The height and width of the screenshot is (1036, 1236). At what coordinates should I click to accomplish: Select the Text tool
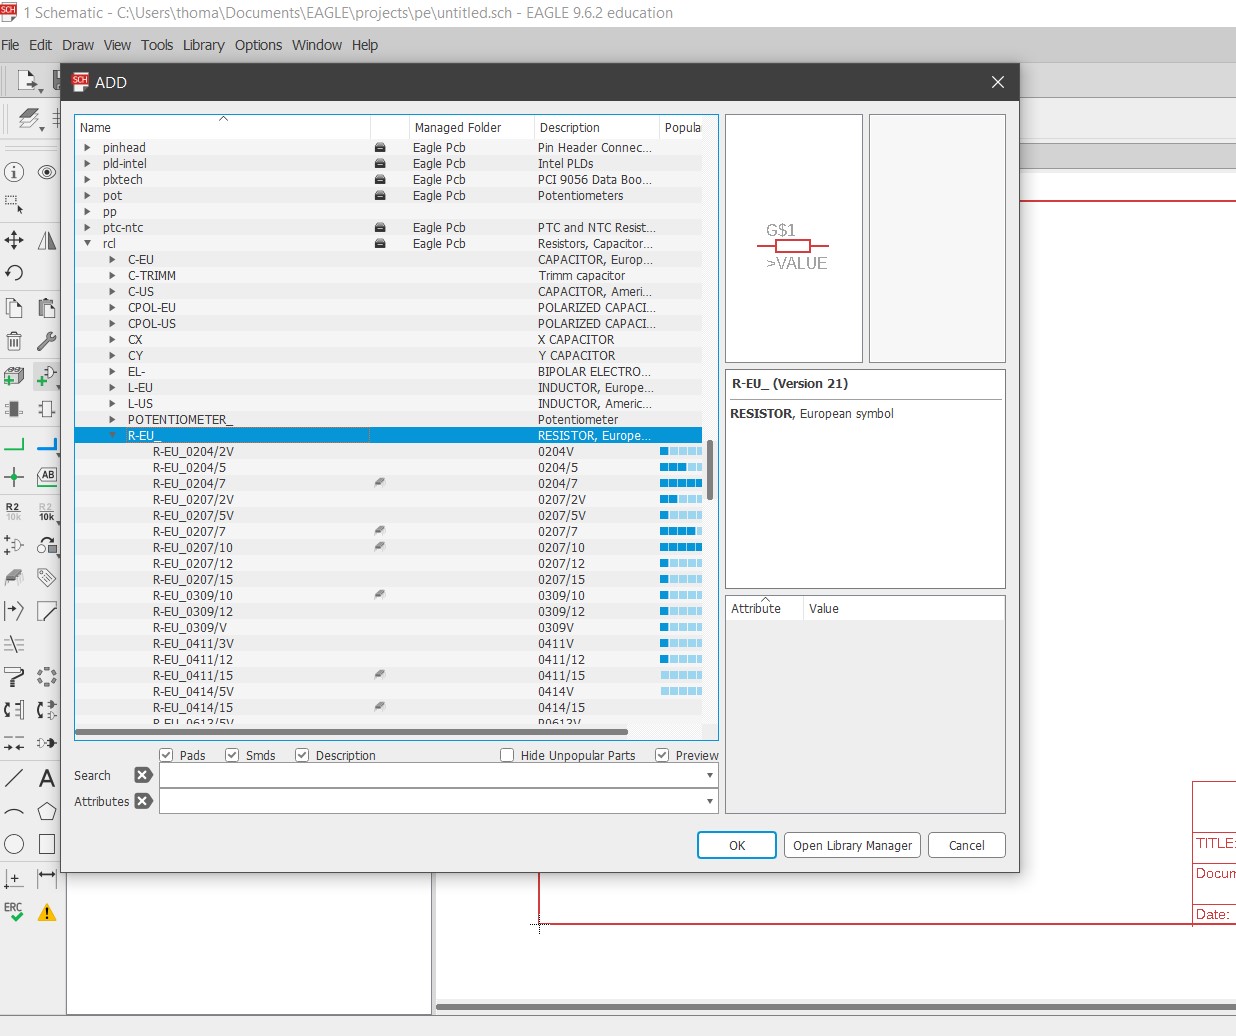(x=47, y=778)
